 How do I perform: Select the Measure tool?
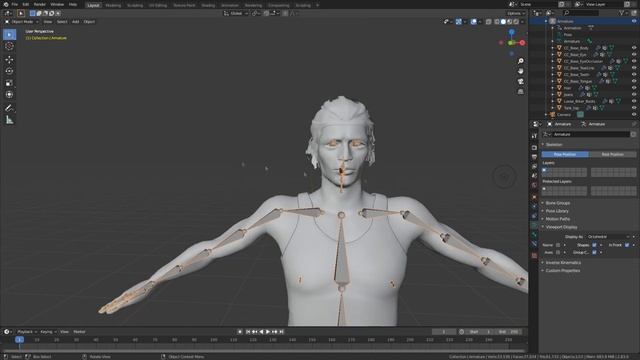pyautogui.click(x=9, y=120)
